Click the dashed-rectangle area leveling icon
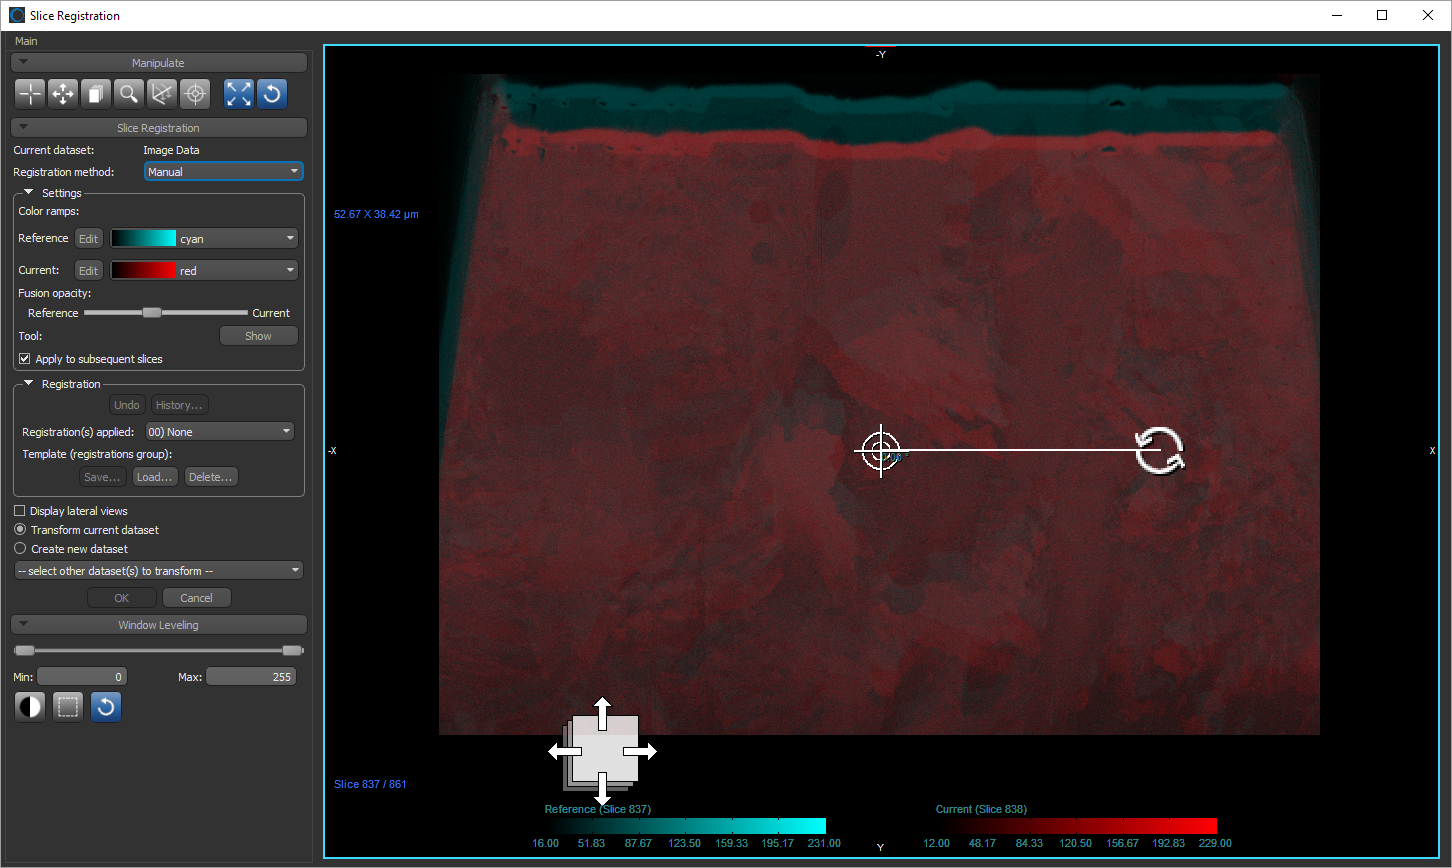This screenshot has height=868, width=1452. pos(67,707)
